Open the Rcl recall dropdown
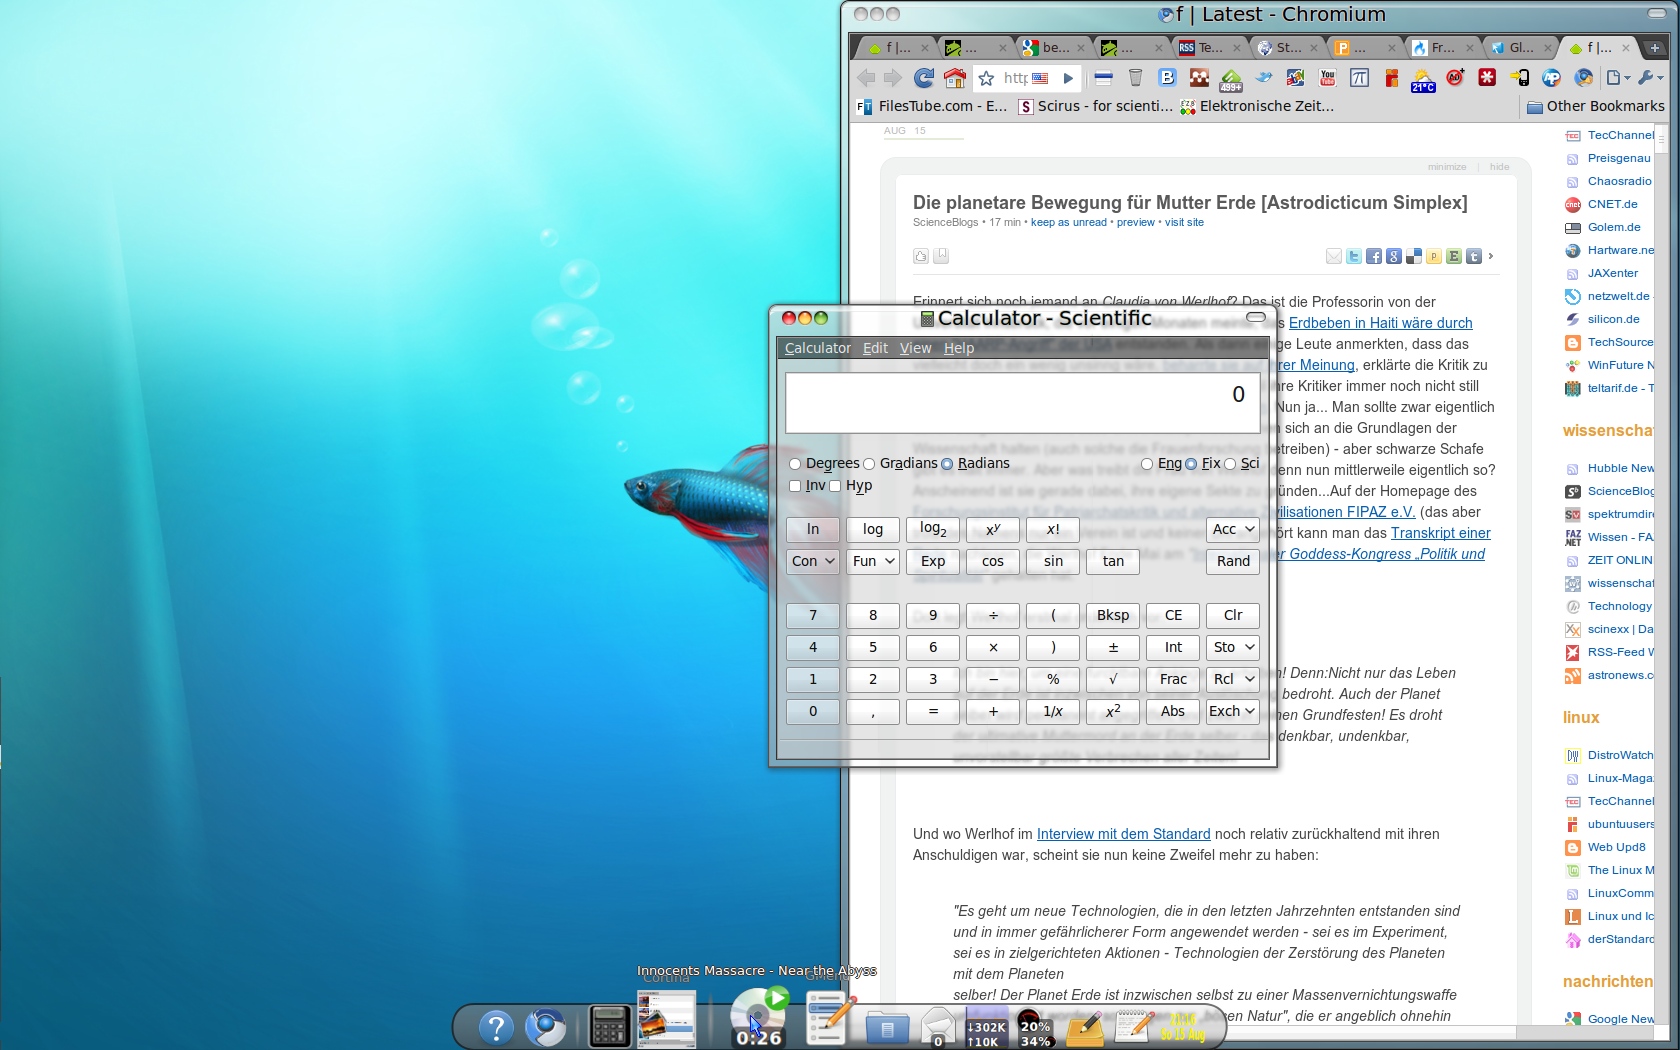The width and height of the screenshot is (1680, 1050). [1233, 679]
